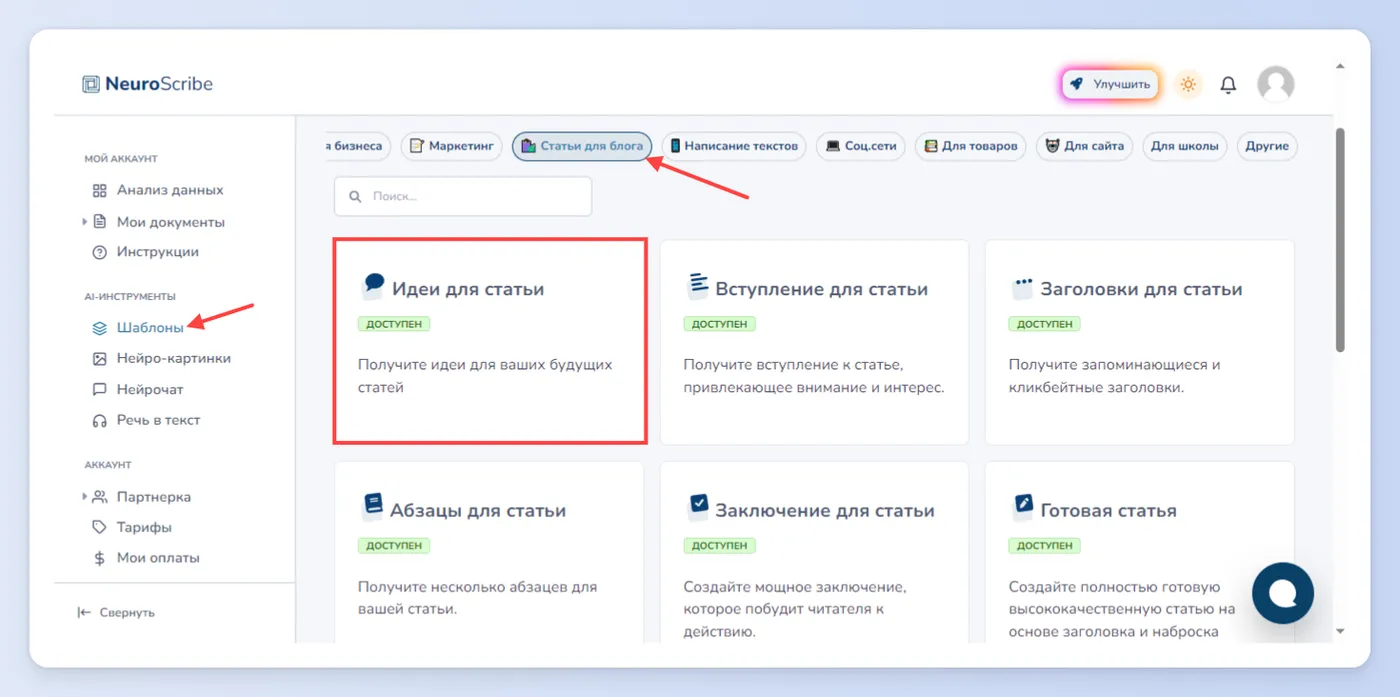This screenshot has width=1400, height=697.
Task: Click the Тарифы tag icon
Action: (x=99, y=527)
